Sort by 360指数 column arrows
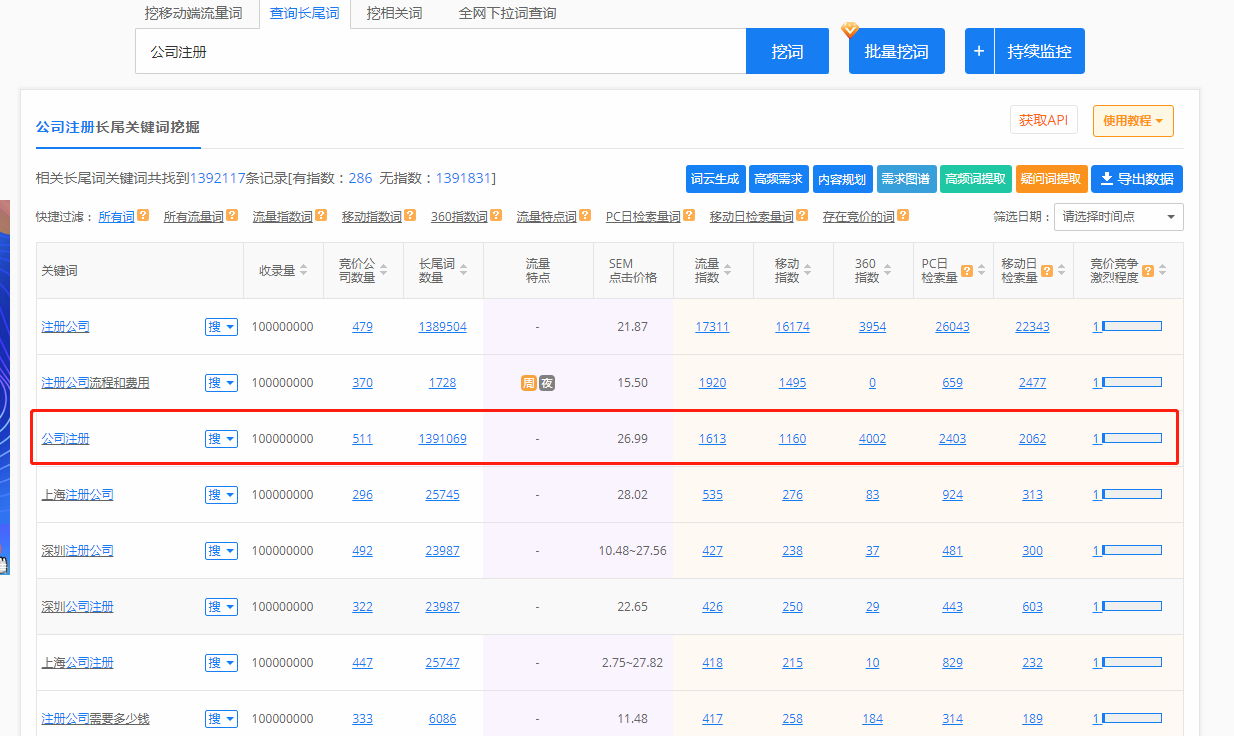 886,270
